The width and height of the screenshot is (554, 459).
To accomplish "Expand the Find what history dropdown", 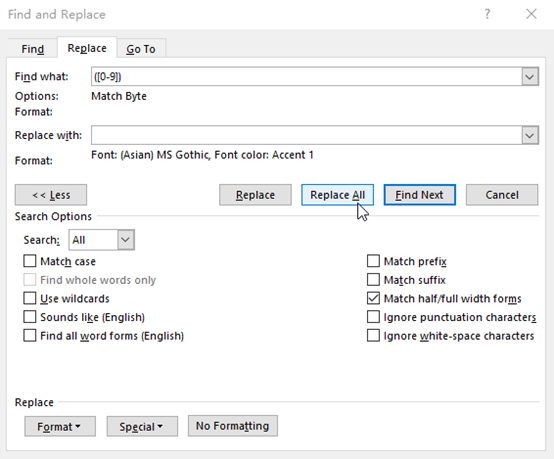I will point(530,76).
